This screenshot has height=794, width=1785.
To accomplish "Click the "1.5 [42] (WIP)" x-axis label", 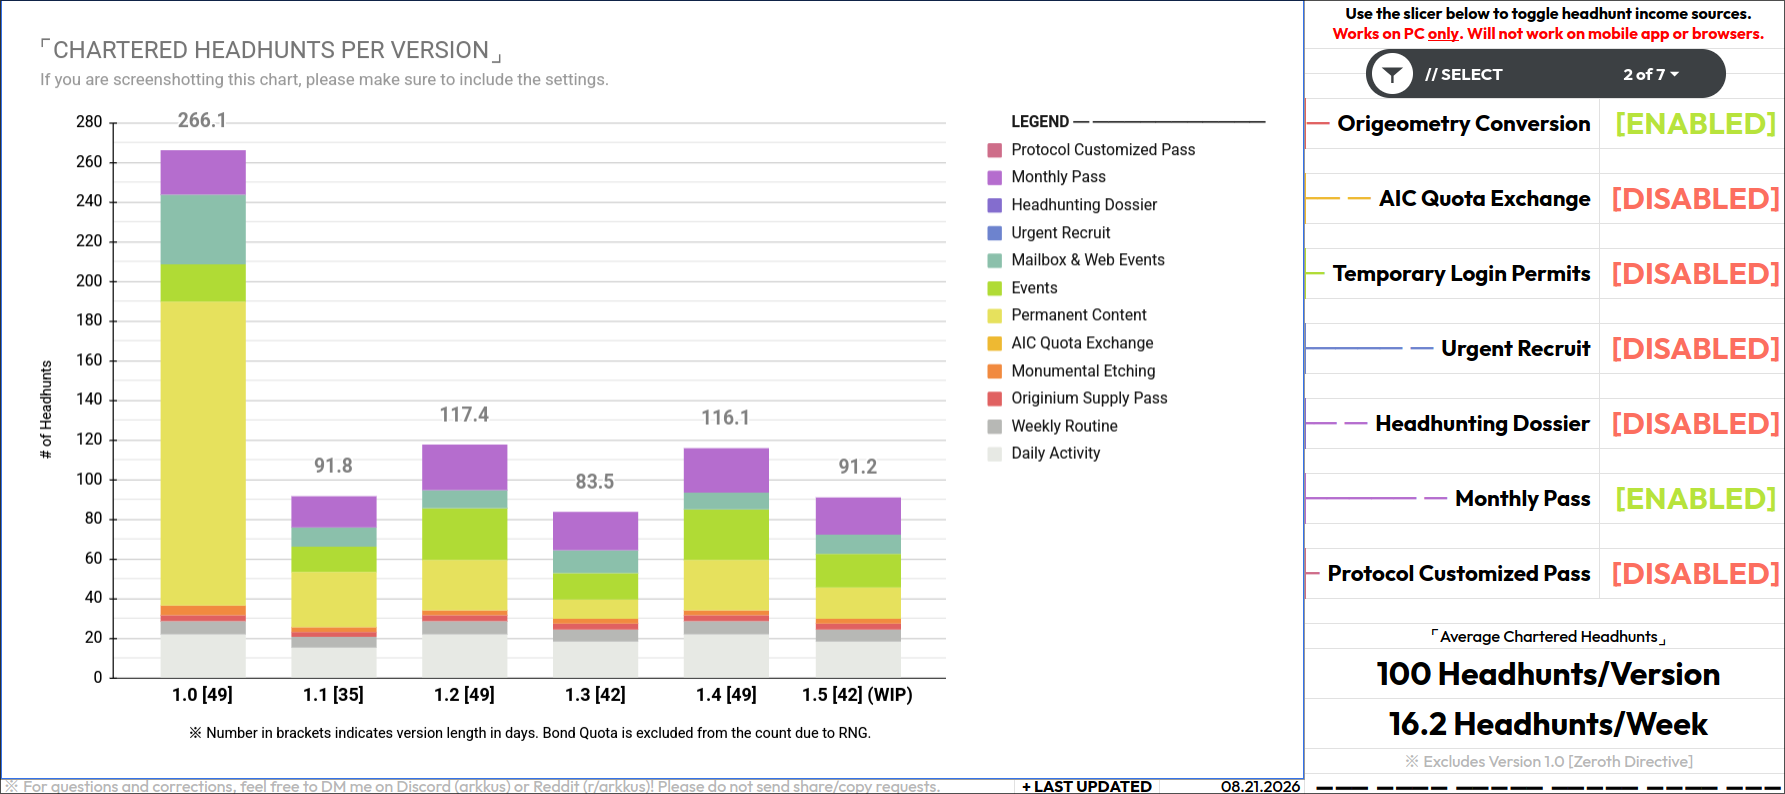I will click(x=858, y=695).
